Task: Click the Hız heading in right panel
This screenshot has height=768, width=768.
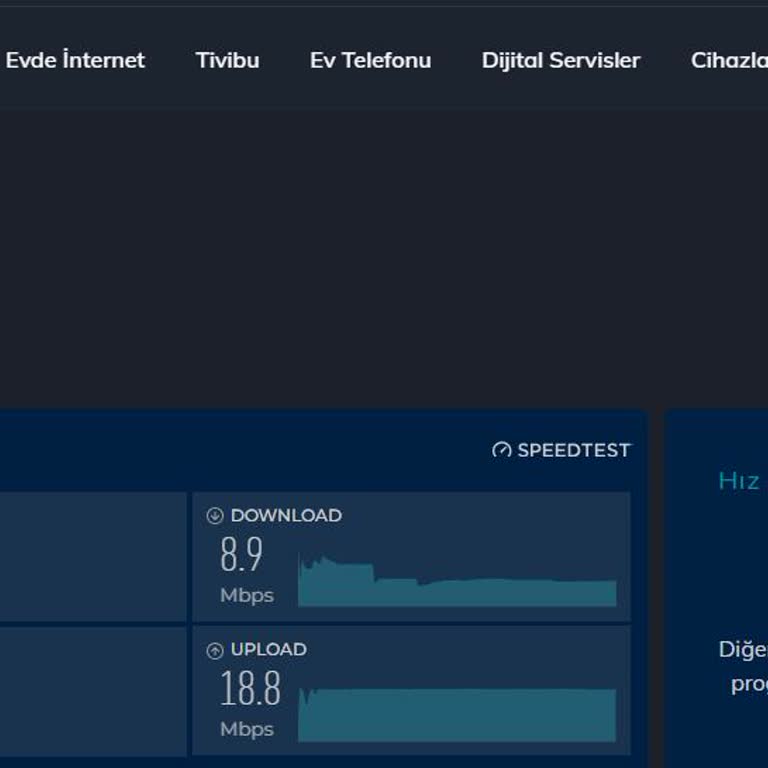Action: 739,481
